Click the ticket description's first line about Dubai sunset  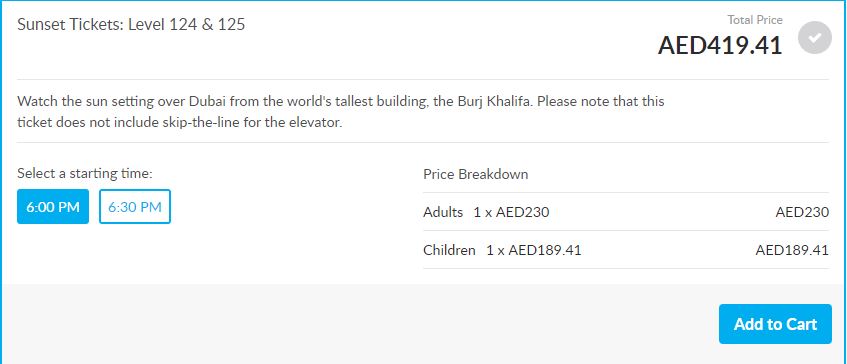(341, 101)
